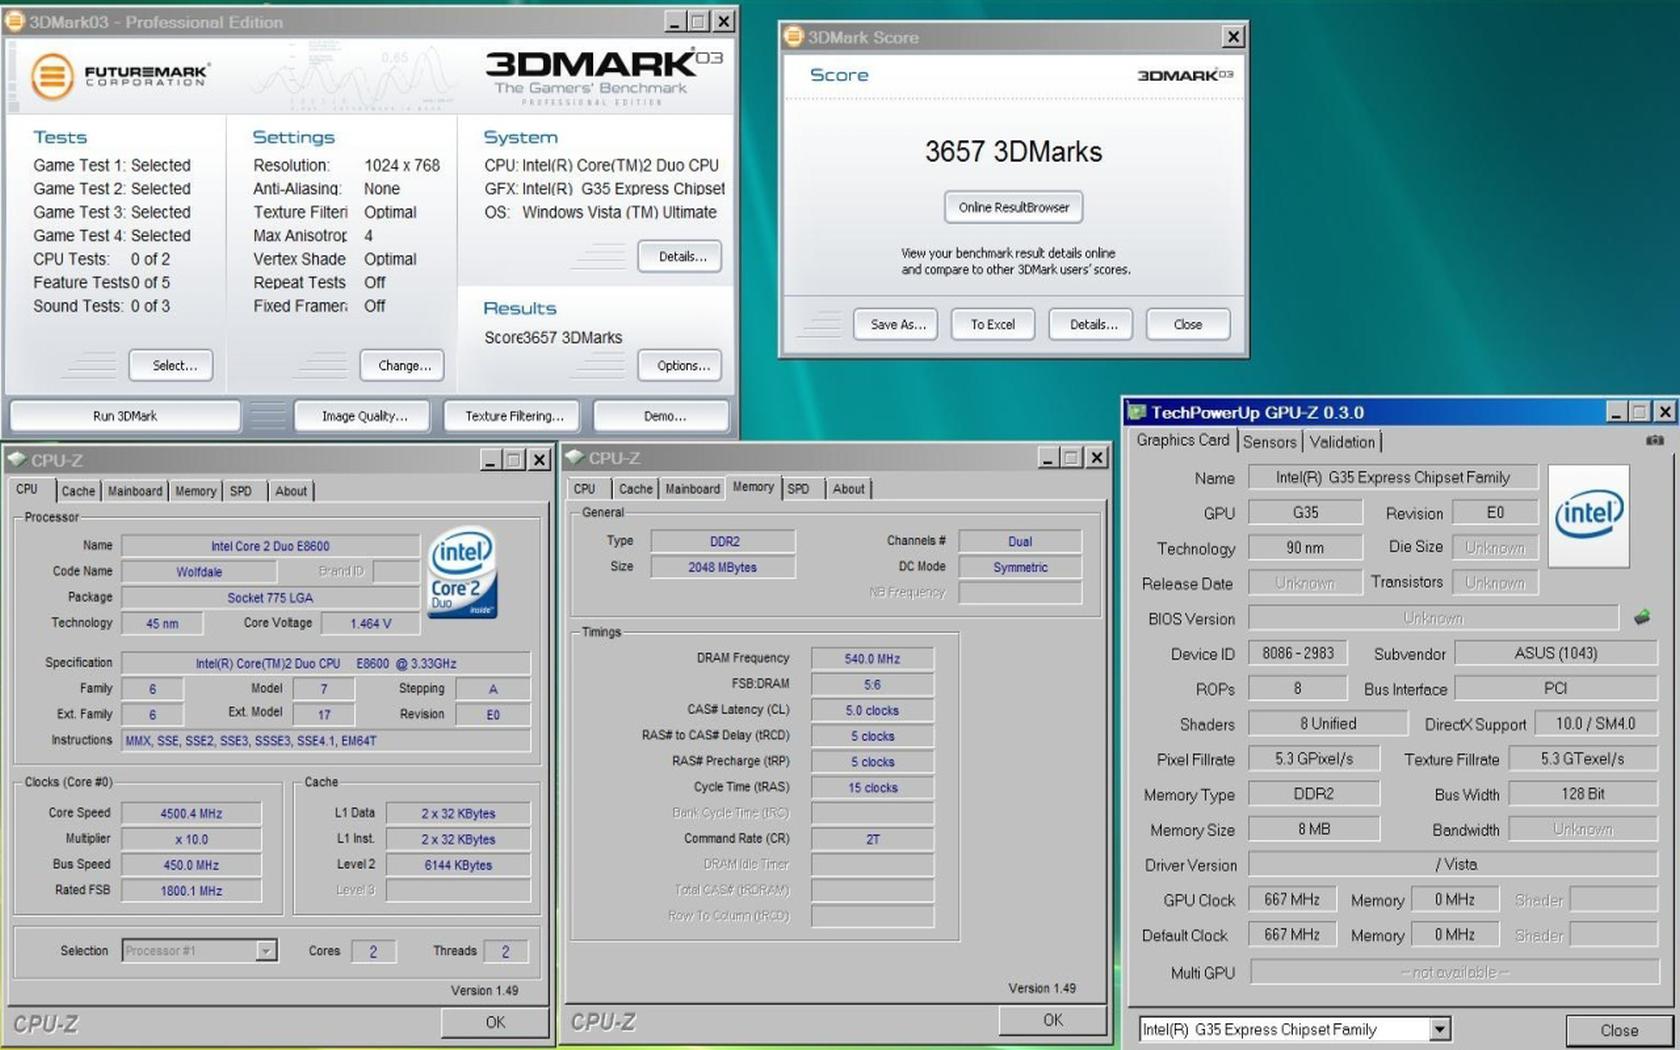Click Multiplier value x 10.0

click(191, 840)
